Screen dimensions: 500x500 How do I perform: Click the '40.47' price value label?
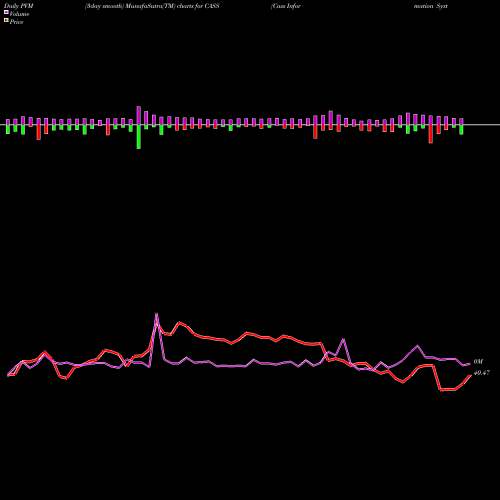[x=482, y=373]
